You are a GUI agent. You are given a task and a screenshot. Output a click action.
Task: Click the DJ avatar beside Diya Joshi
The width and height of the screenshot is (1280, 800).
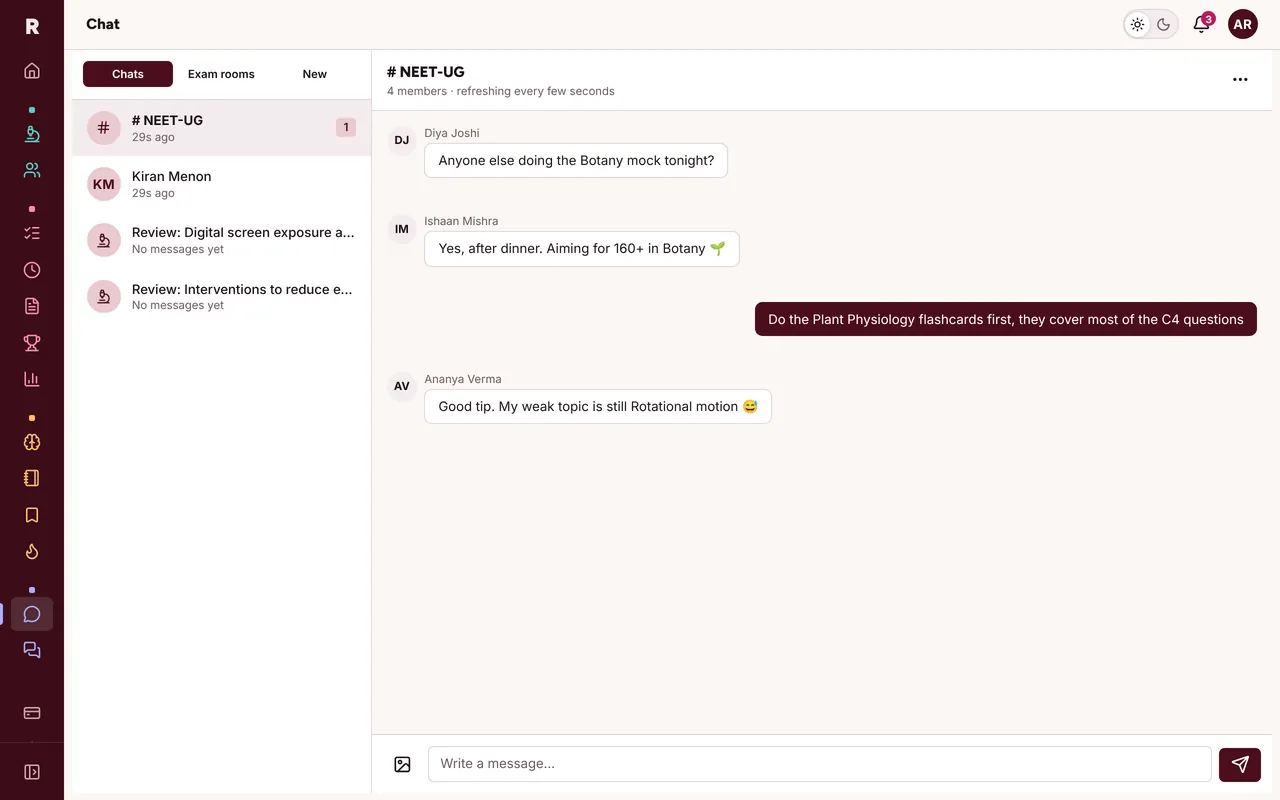[x=402, y=140]
